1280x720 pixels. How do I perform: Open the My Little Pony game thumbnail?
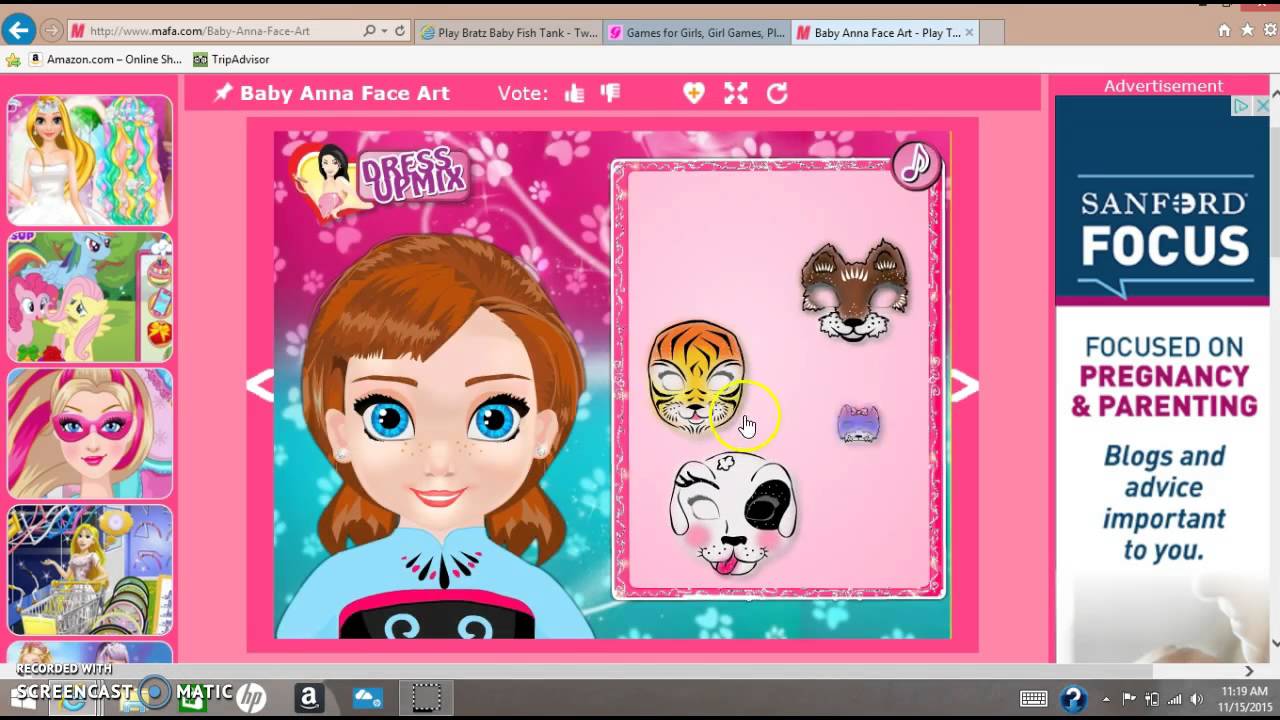pos(90,297)
